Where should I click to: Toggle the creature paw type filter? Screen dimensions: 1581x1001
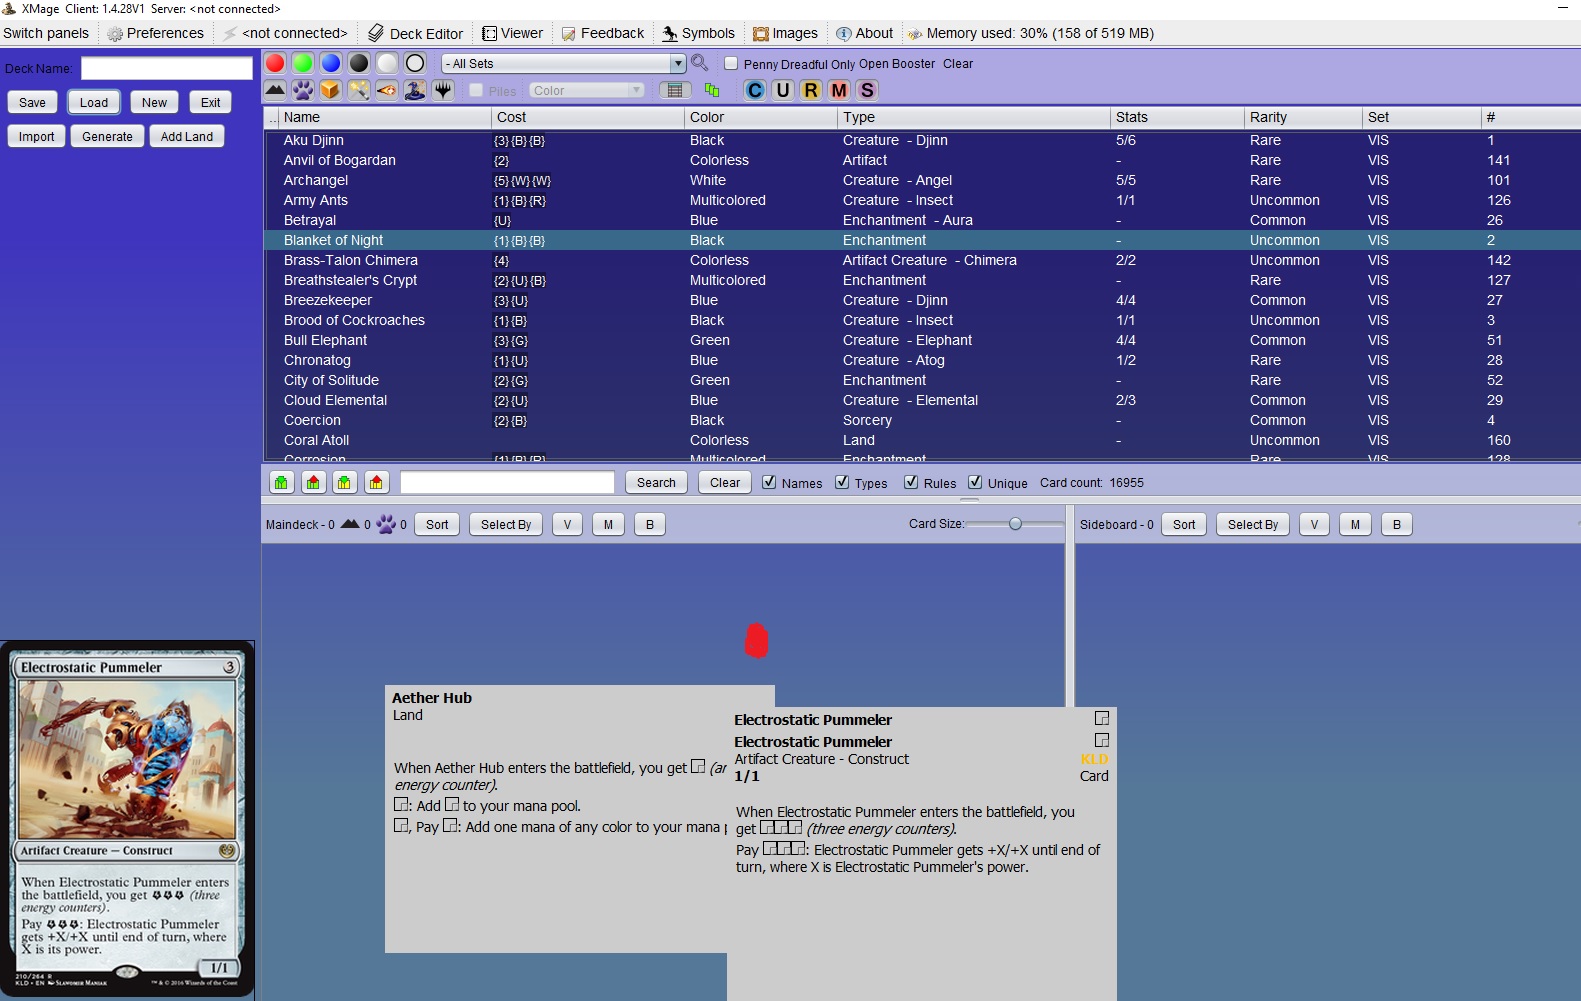pyautogui.click(x=303, y=90)
